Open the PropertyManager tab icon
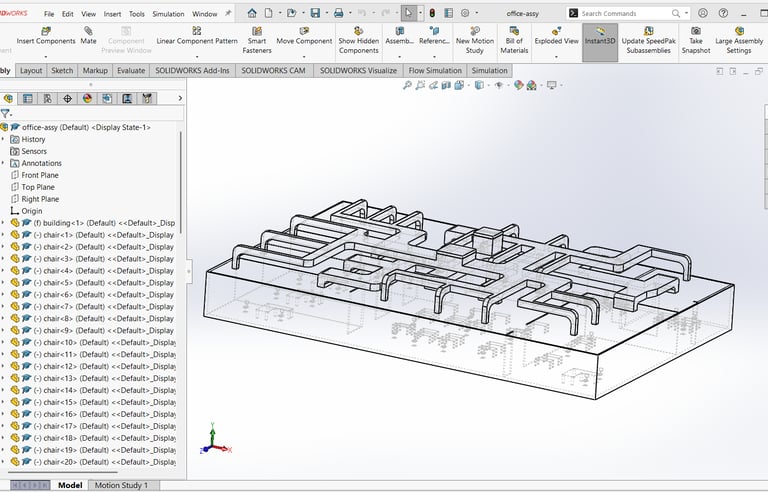Image resolution: width=768 pixels, height=492 pixels. (28, 99)
